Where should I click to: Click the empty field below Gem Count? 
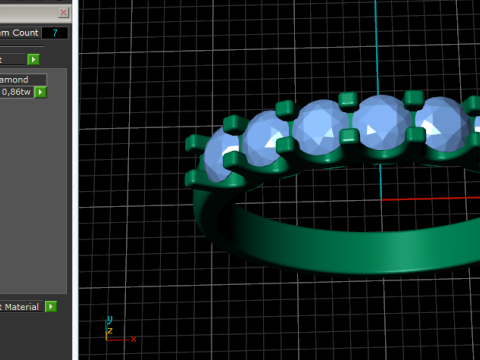[13, 60]
